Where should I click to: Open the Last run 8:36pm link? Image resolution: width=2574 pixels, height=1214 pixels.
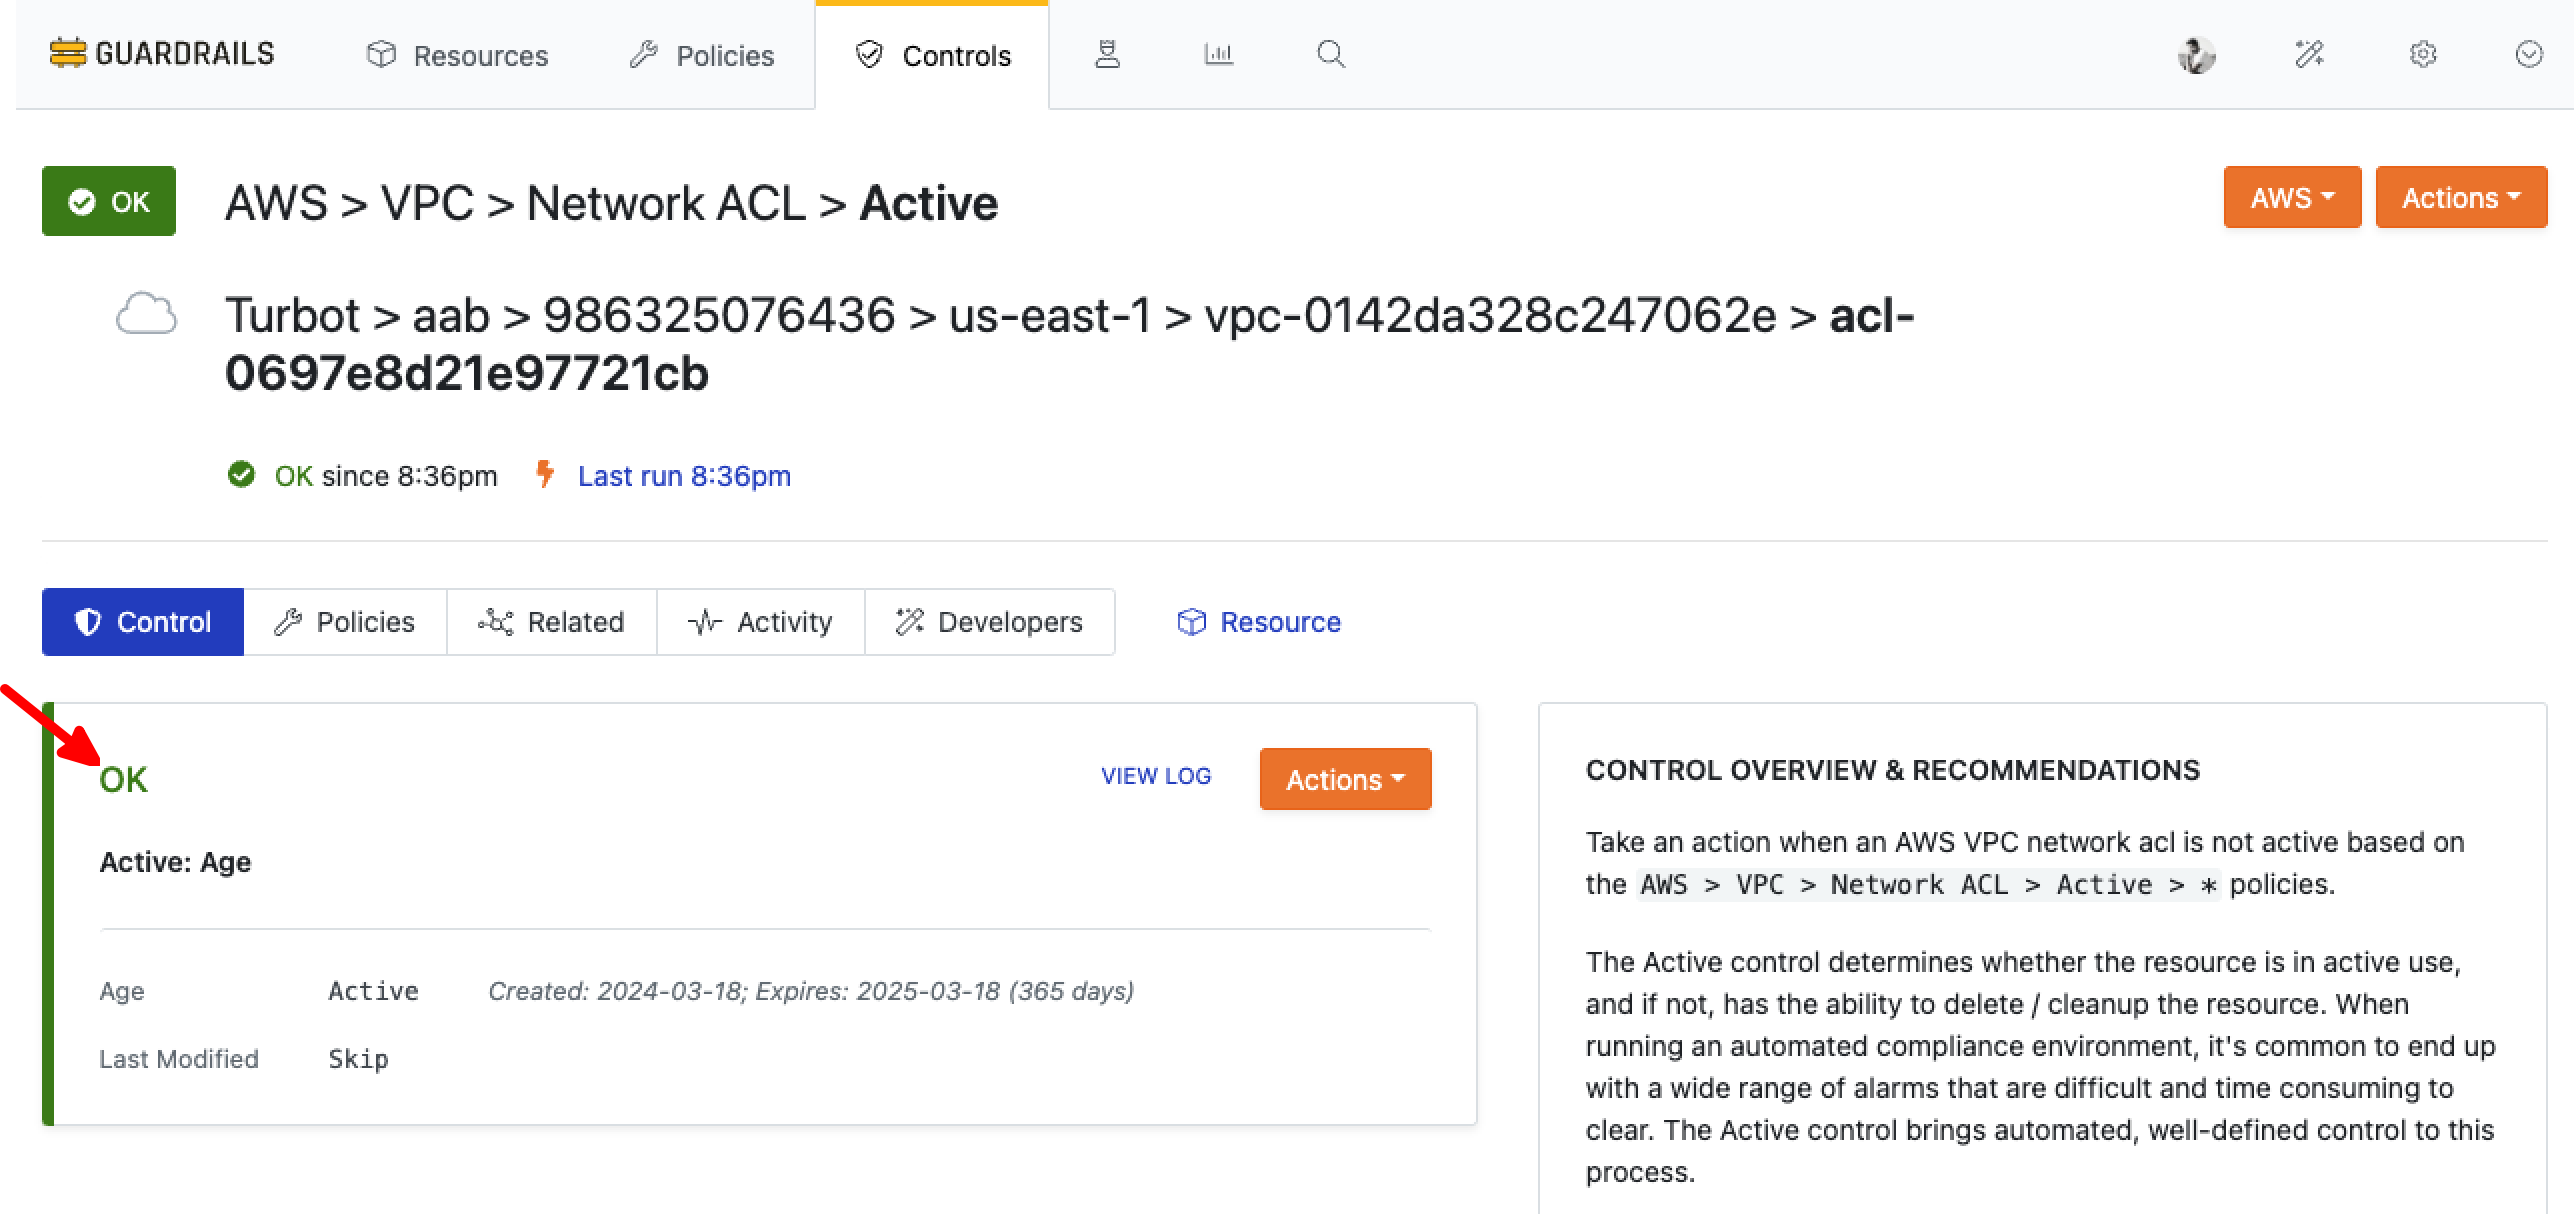pos(684,476)
